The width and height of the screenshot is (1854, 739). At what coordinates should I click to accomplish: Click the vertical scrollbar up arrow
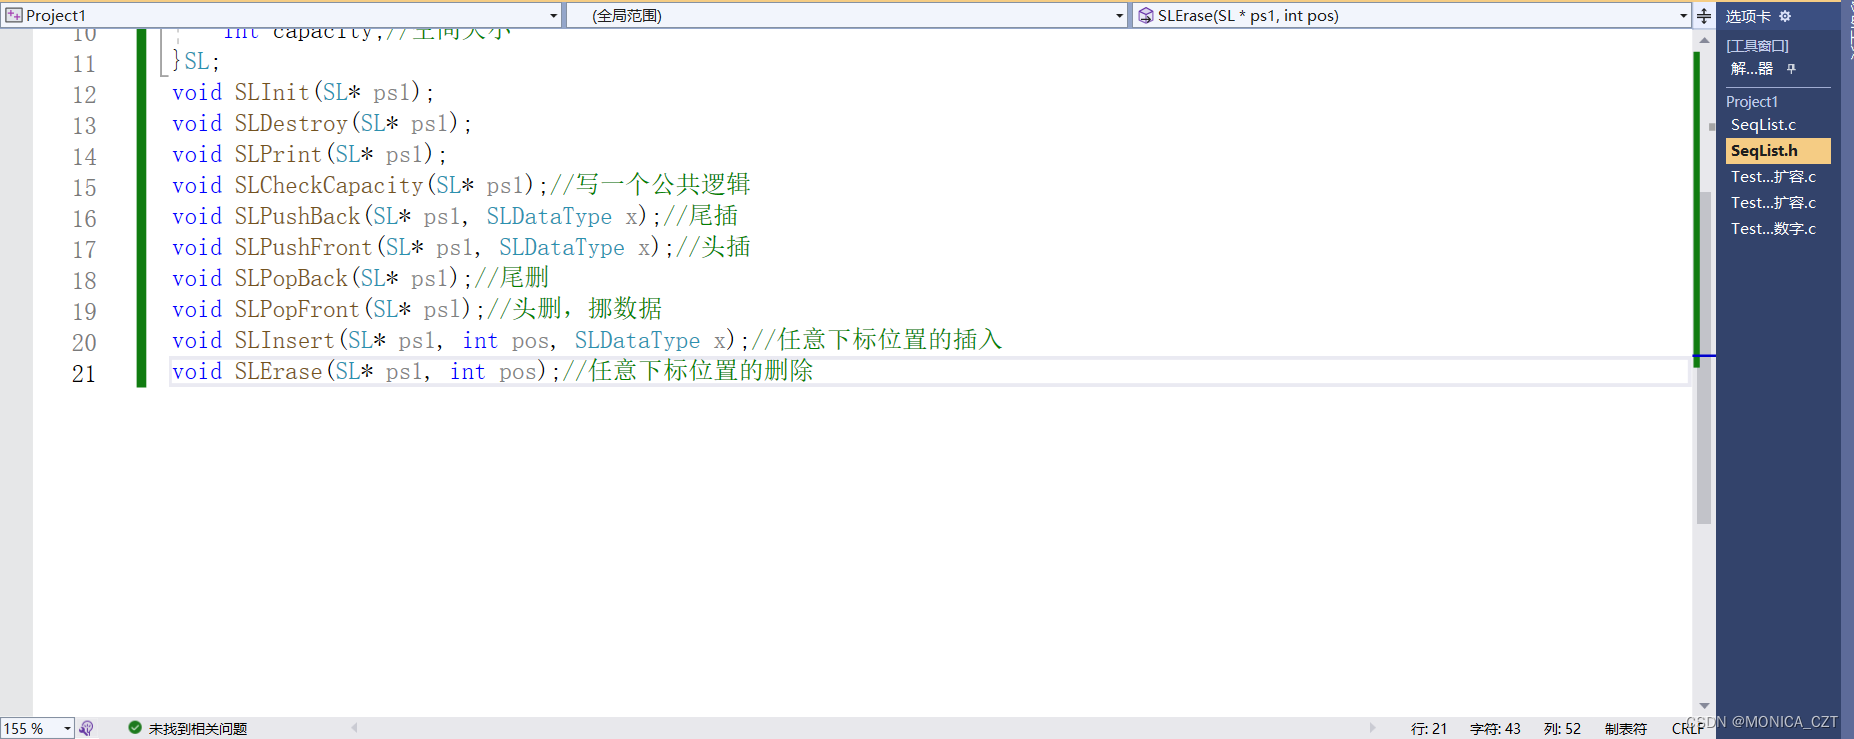click(1704, 40)
